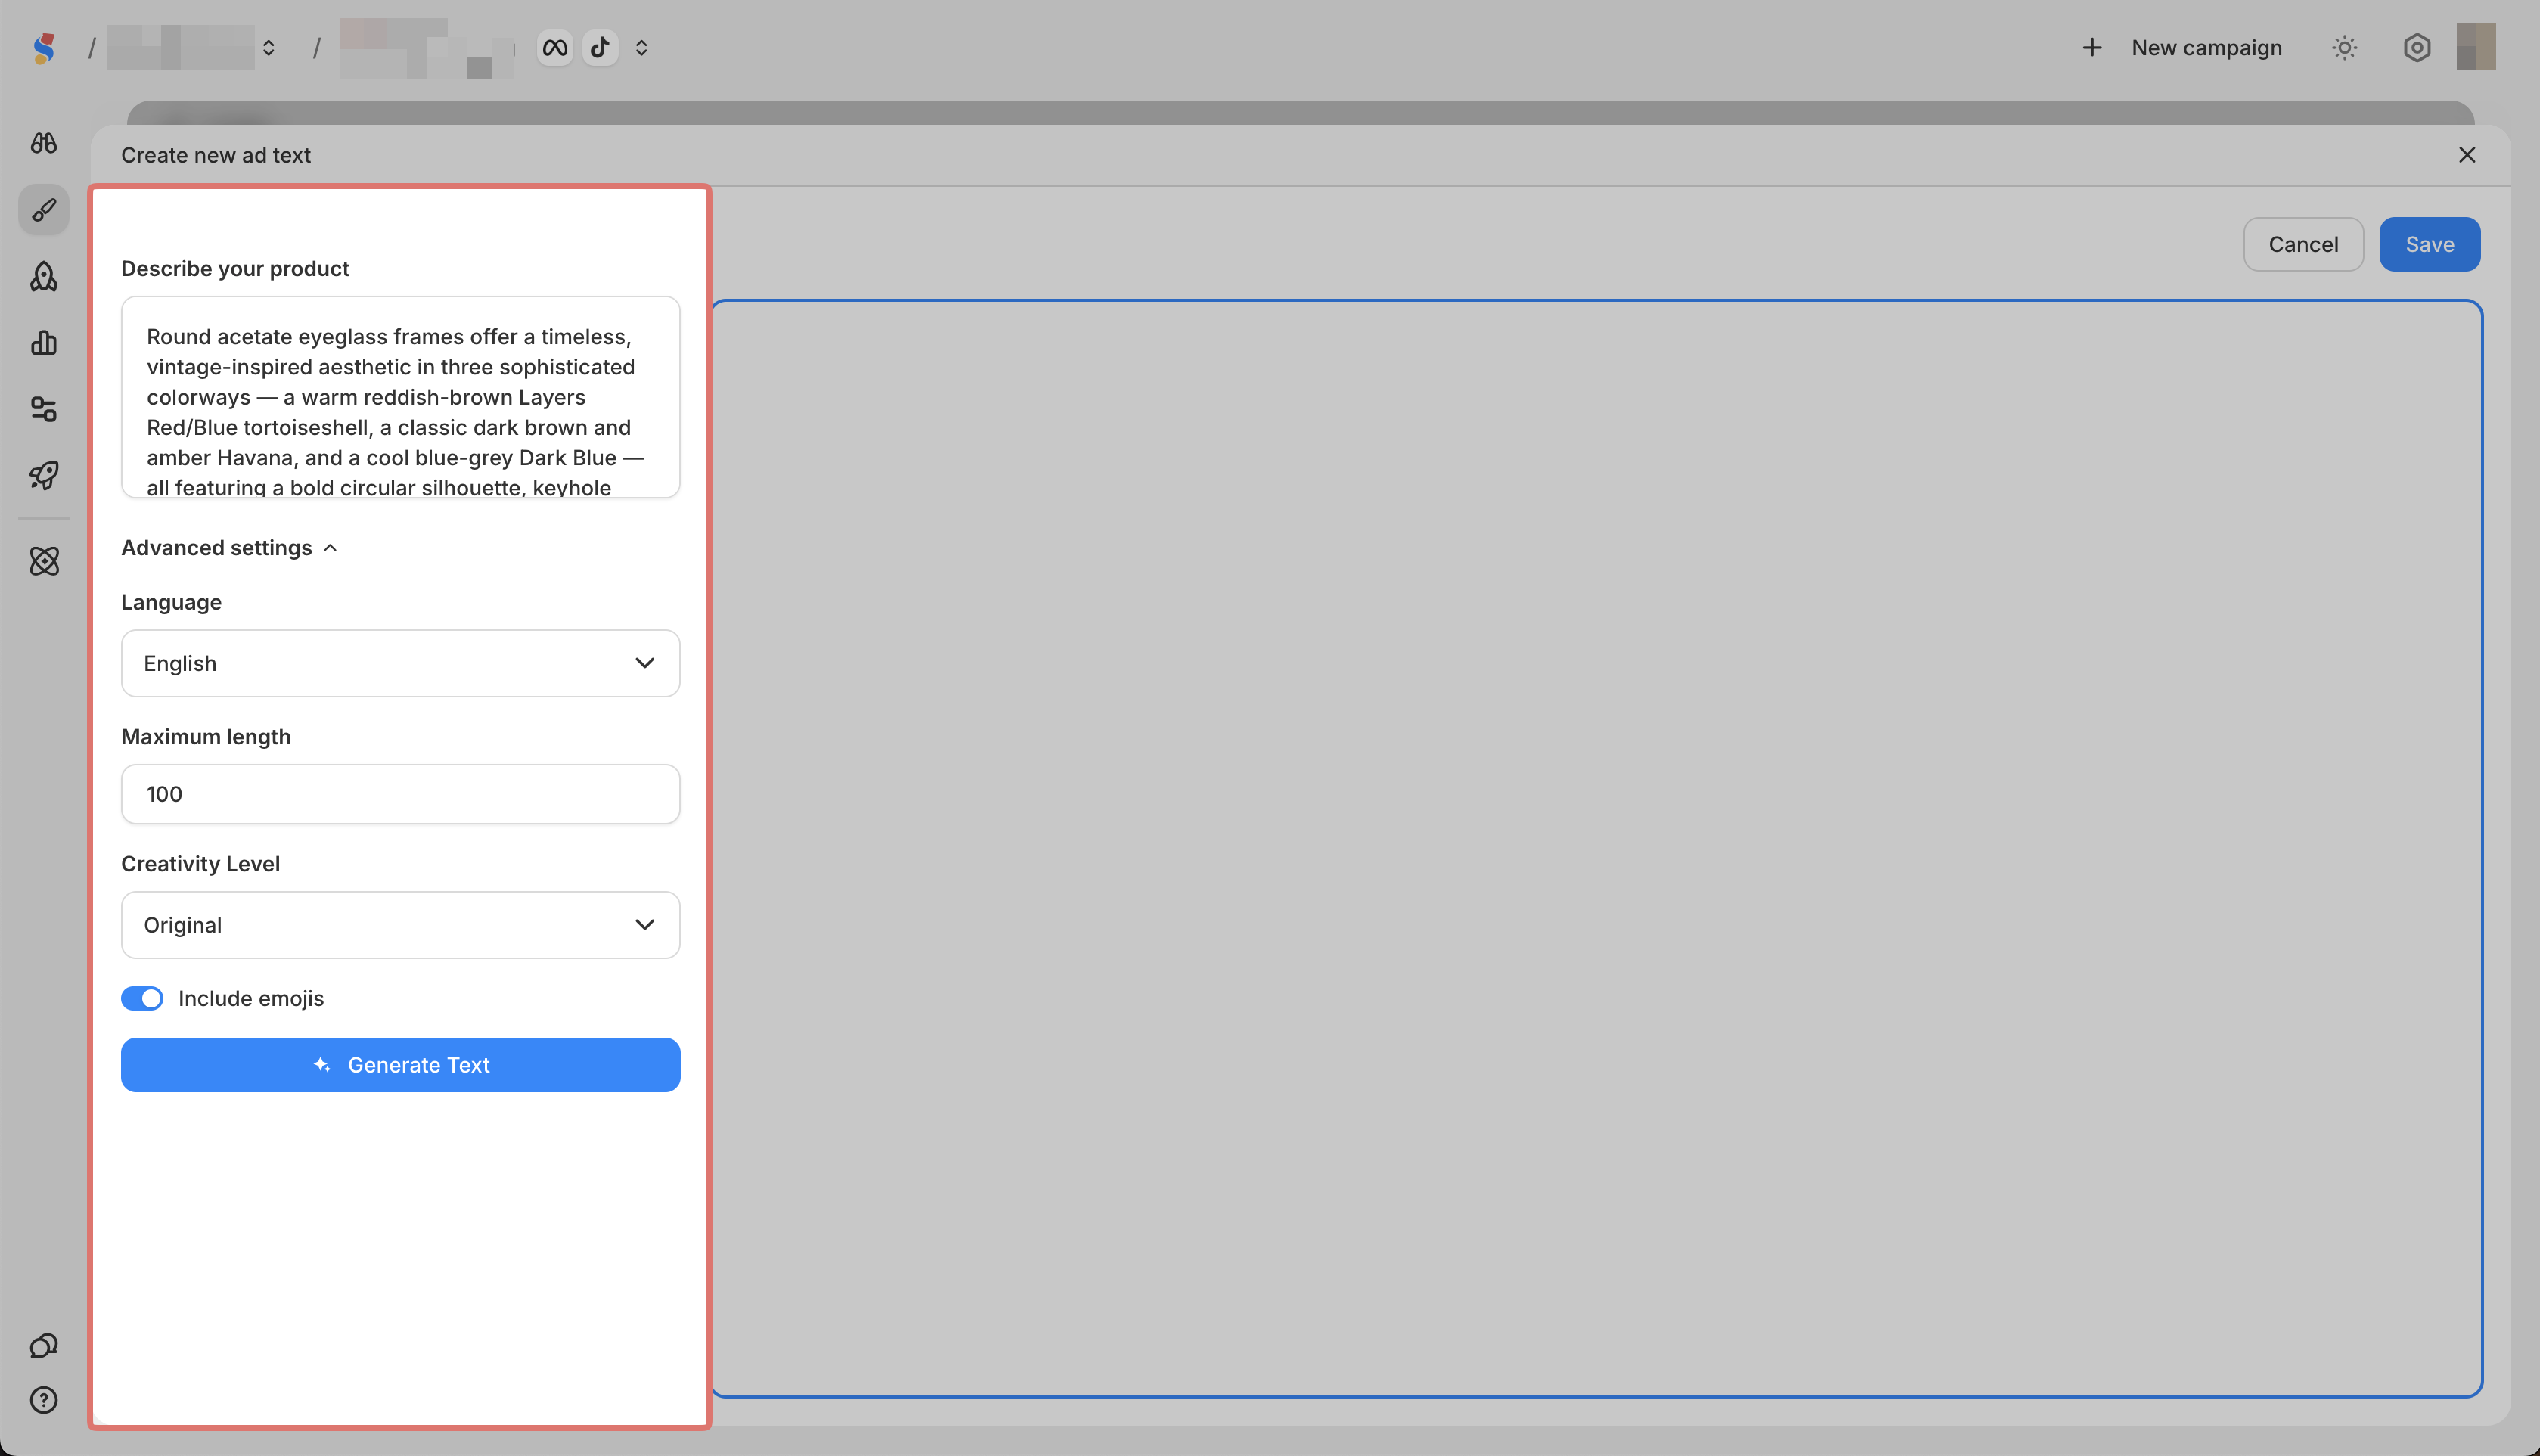Open the rocket launch sidebar icon
Screen dimensions: 2540x1456
pos(43,475)
